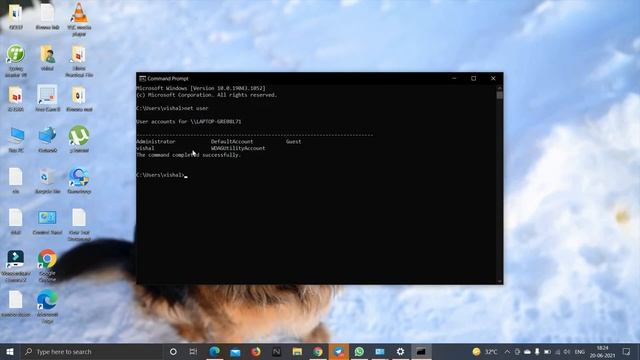Open weather widget showing 32°C
Image resolution: width=640 pixels, height=360 pixels.
point(485,351)
